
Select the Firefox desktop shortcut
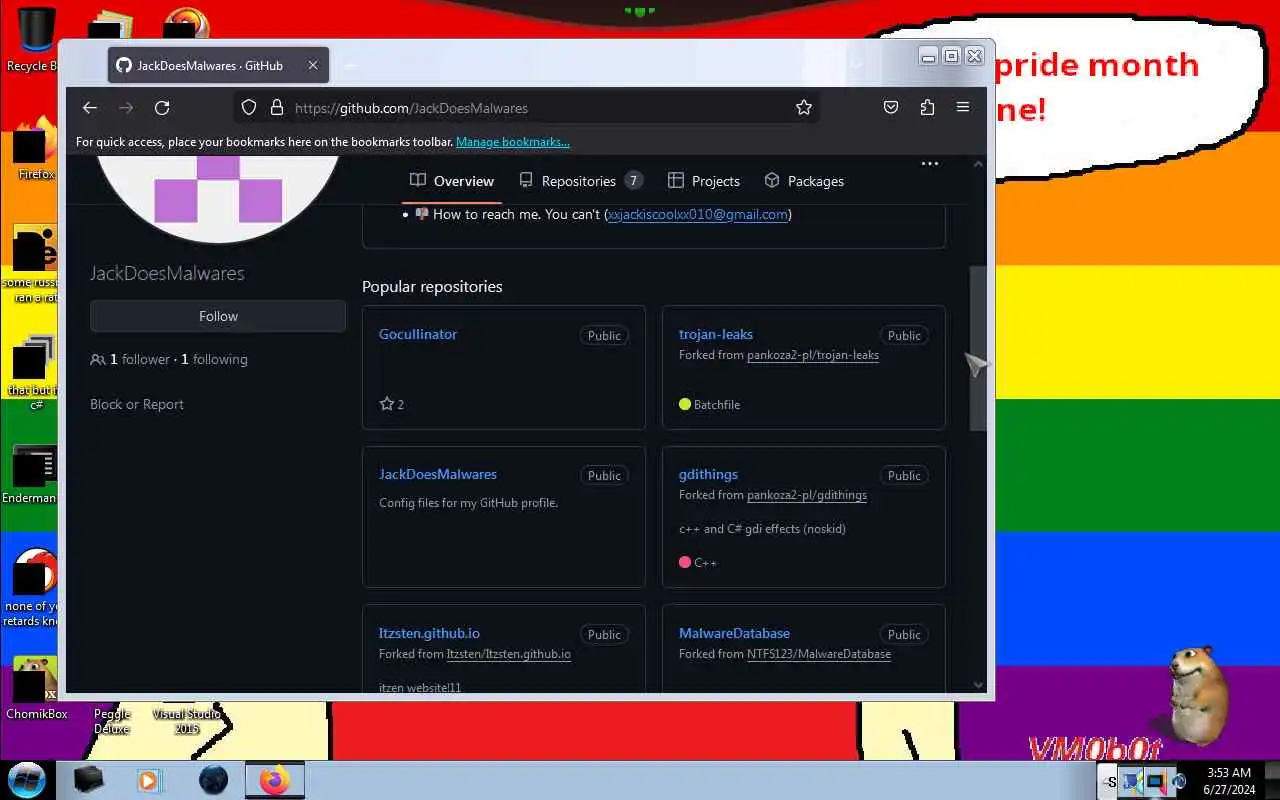click(35, 148)
